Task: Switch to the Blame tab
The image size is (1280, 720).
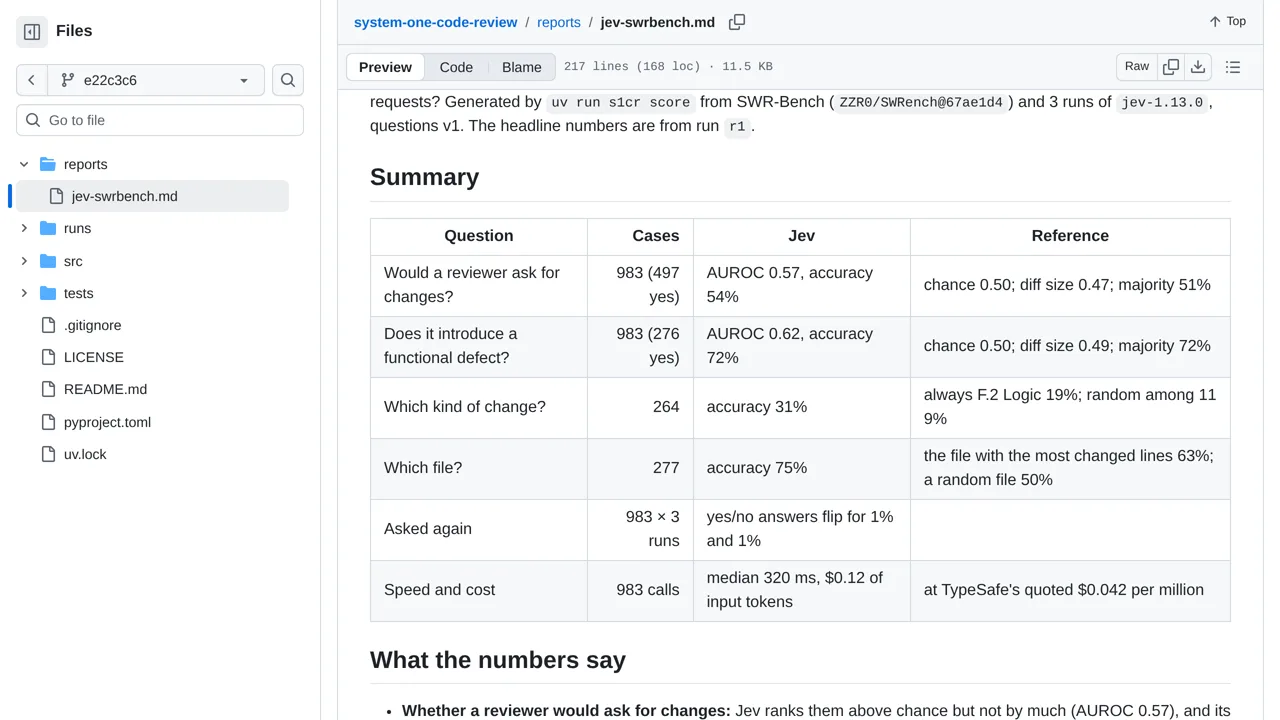Action: point(522,67)
